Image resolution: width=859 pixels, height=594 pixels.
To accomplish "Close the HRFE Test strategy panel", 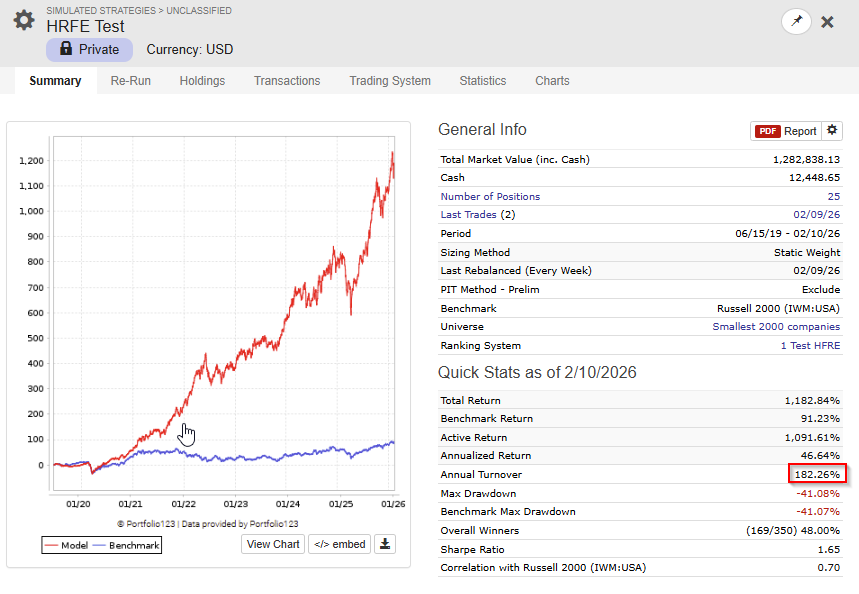I will coord(827,22).
